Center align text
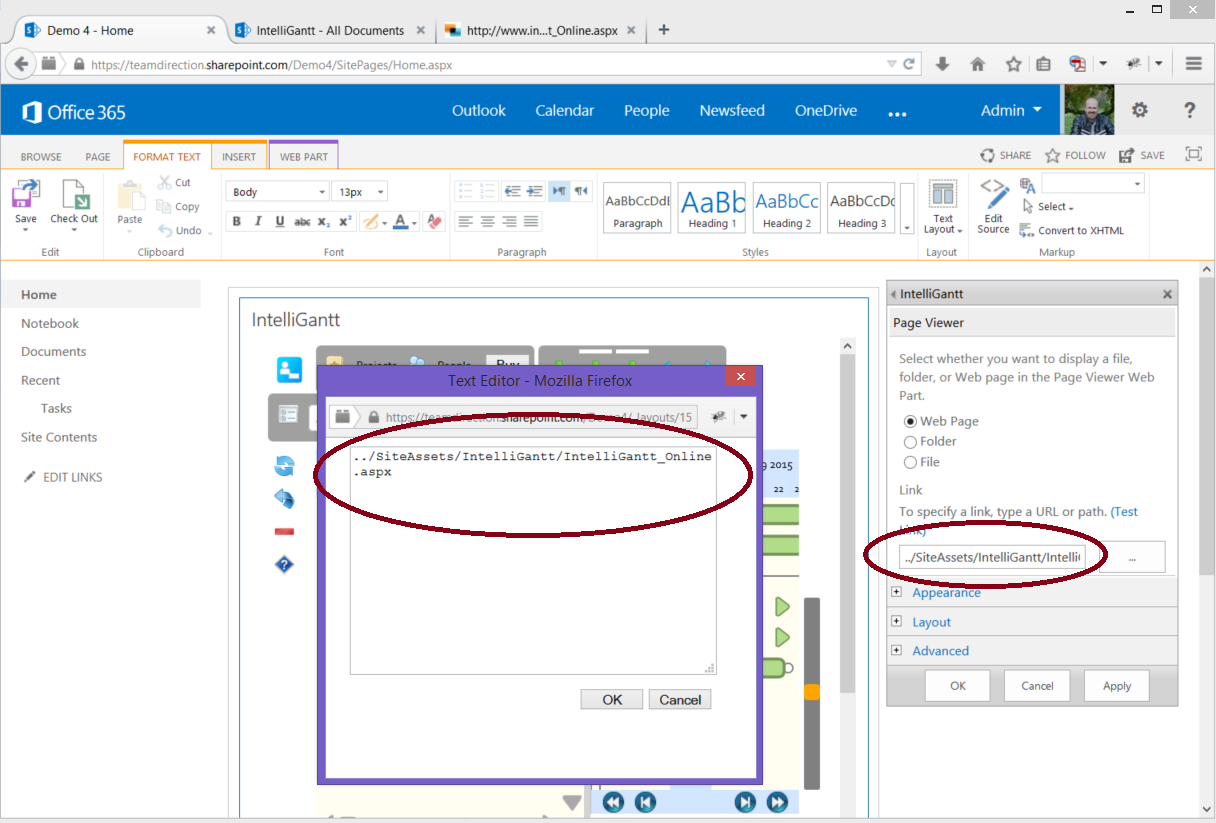The height and width of the screenshot is (823, 1216). click(488, 221)
